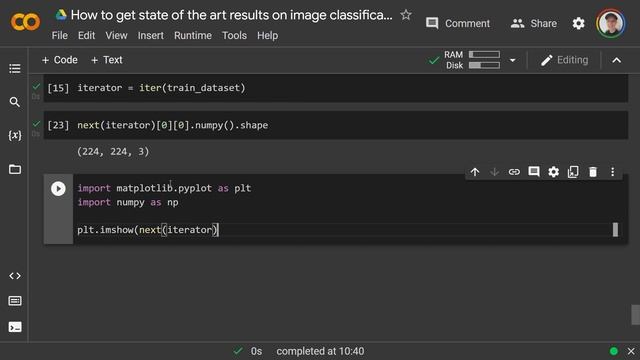The width and height of the screenshot is (640, 360).
Task: Place cursor in plt.imshow line
Action: pos(148,230)
